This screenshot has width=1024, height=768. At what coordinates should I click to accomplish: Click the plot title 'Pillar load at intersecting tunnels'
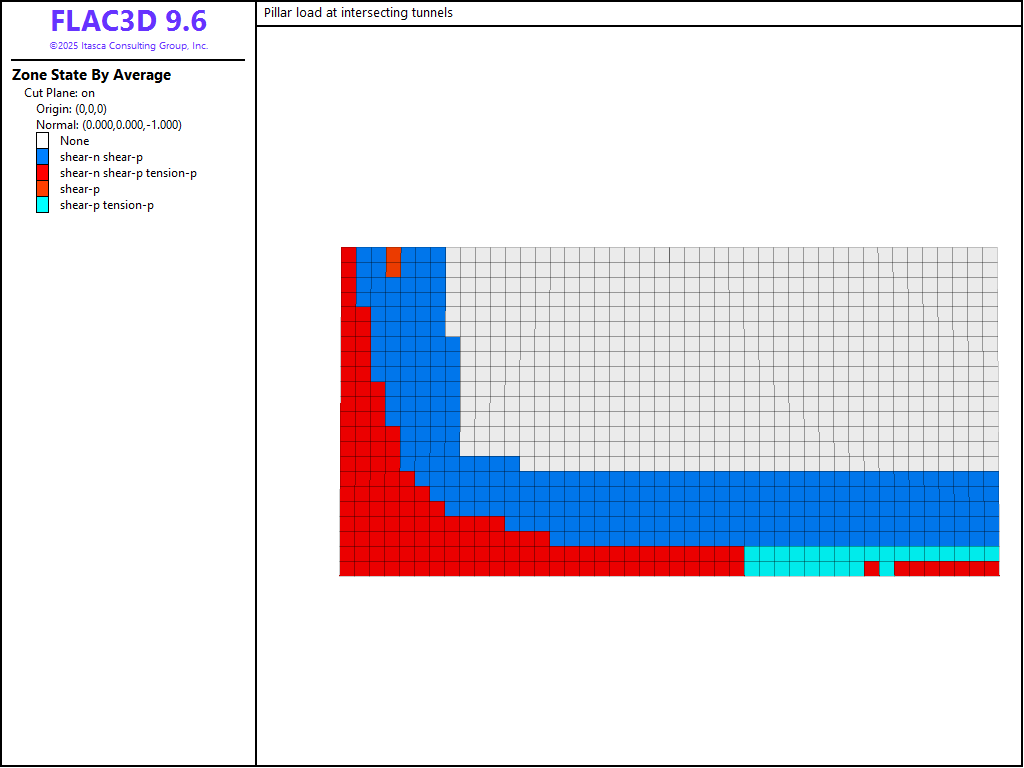tap(358, 13)
